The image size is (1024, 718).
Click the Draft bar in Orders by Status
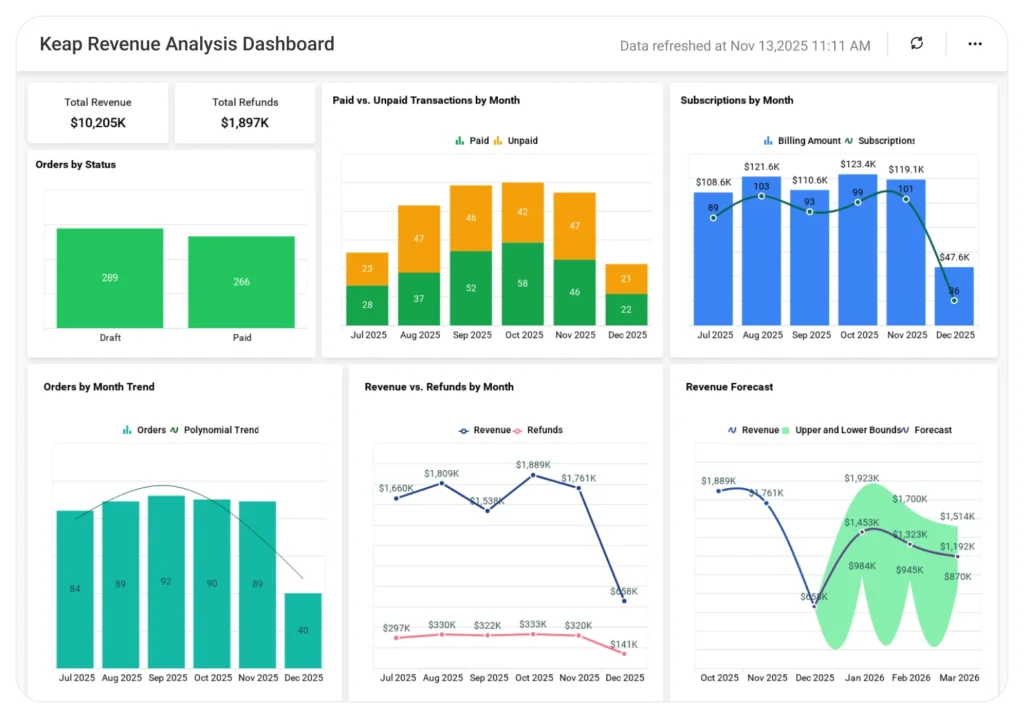pos(109,278)
